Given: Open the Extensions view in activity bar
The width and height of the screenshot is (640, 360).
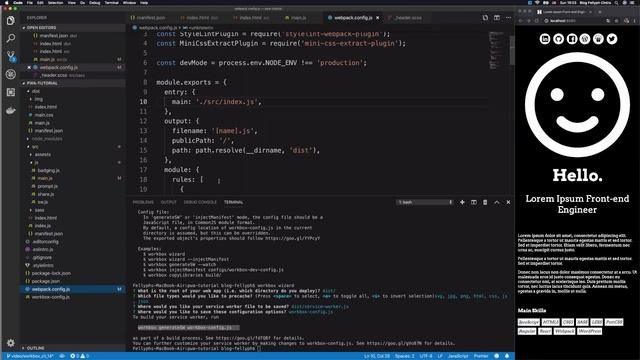Looking at the screenshot, I should point(11,92).
